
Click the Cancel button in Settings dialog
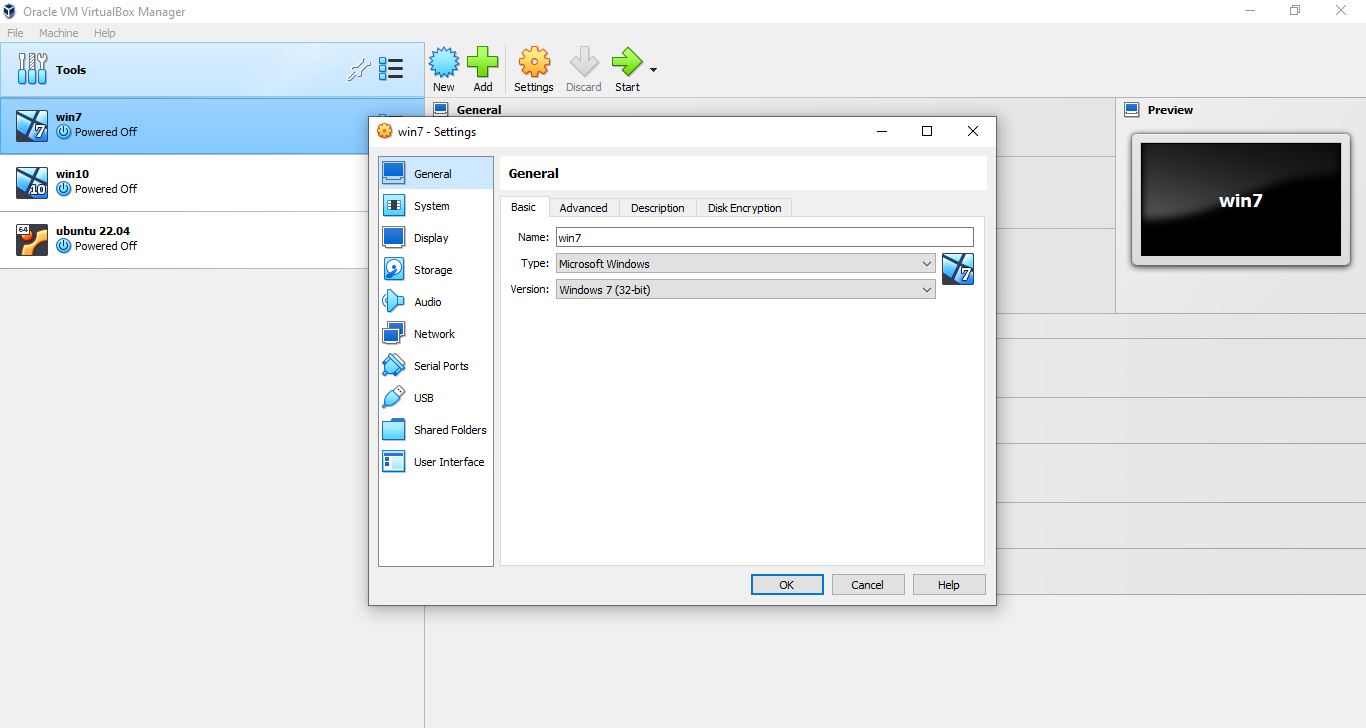868,585
